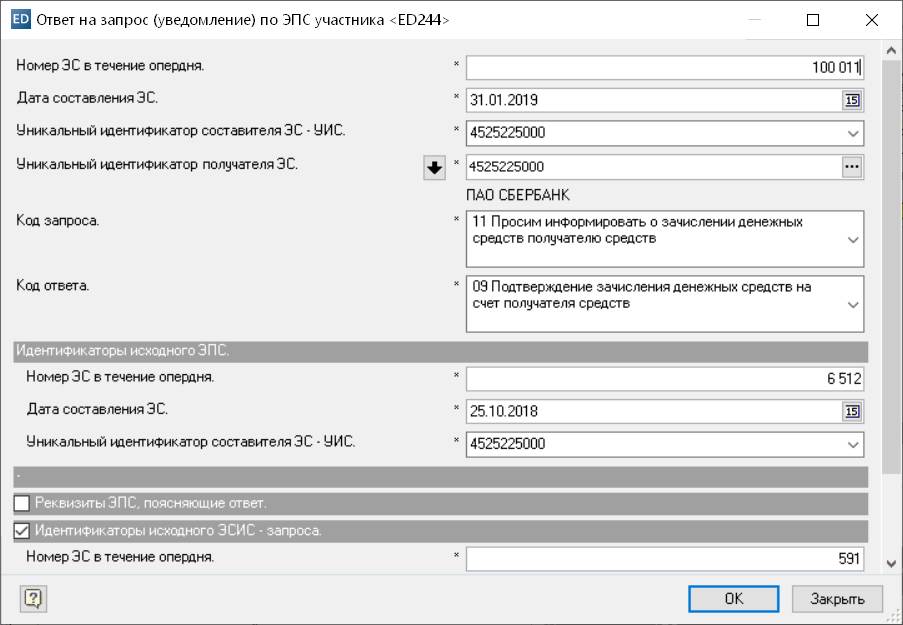
Task: Open the "Код запроса" dropdown list
Action: 852,240
